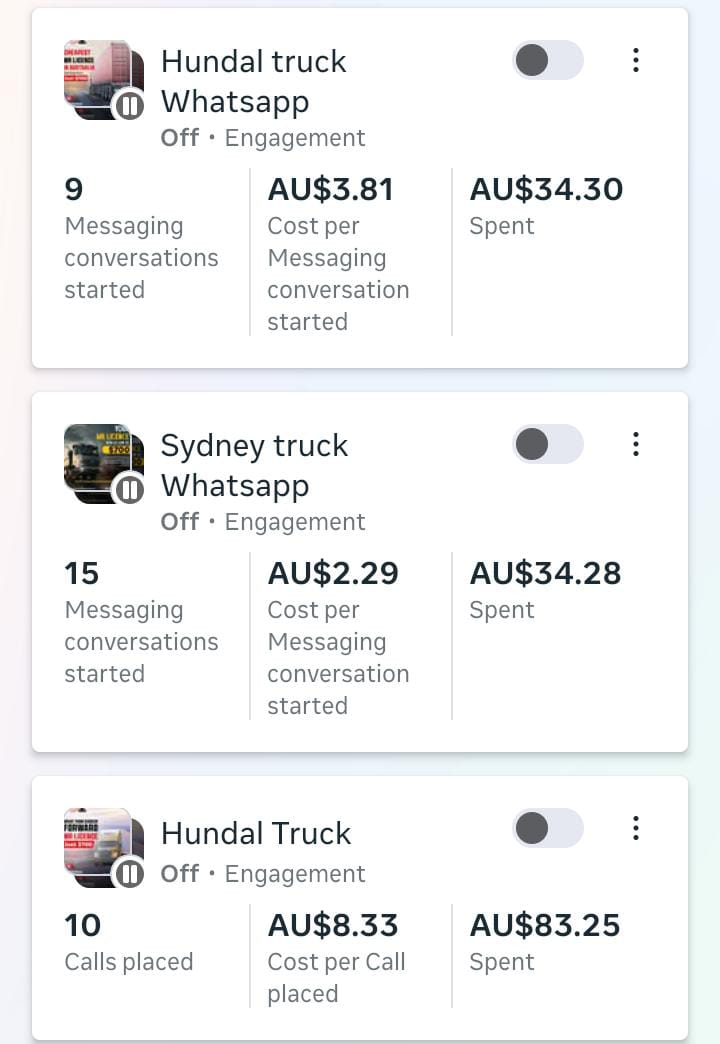
Task: Click pause badge on Hundal Truck calls ad
Action: (x=129, y=873)
